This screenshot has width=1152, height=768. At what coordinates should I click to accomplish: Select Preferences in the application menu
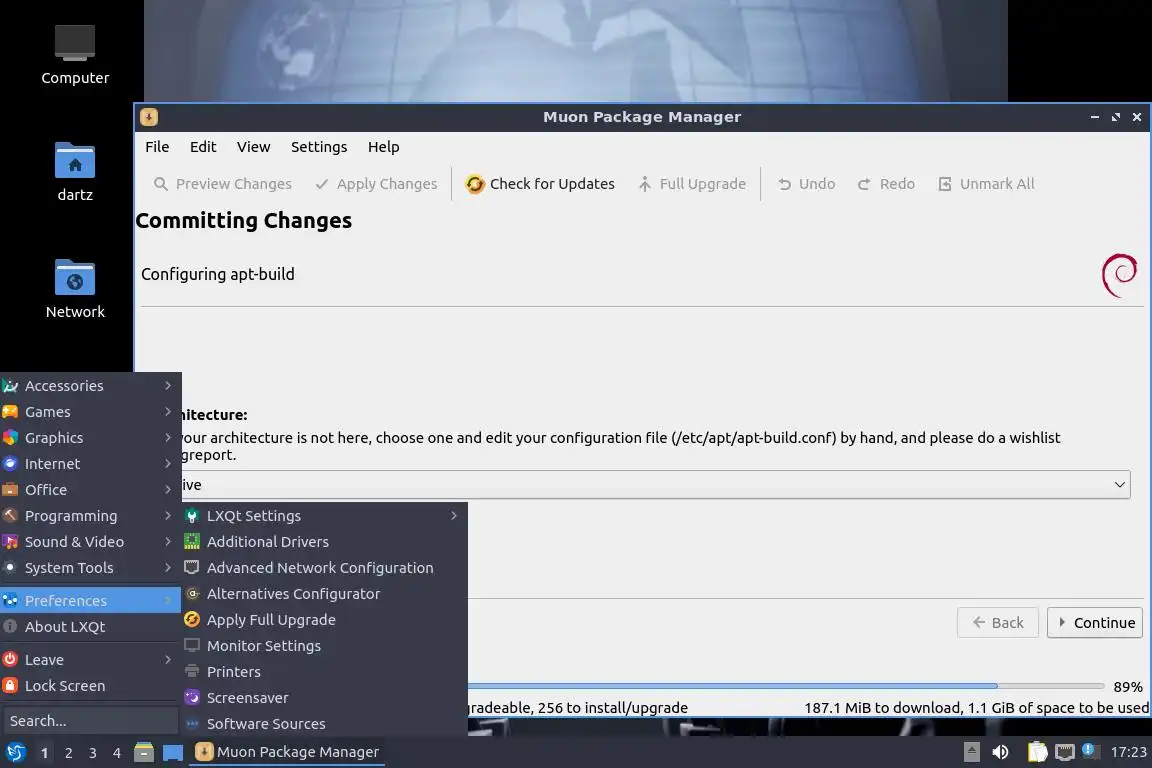(x=90, y=600)
